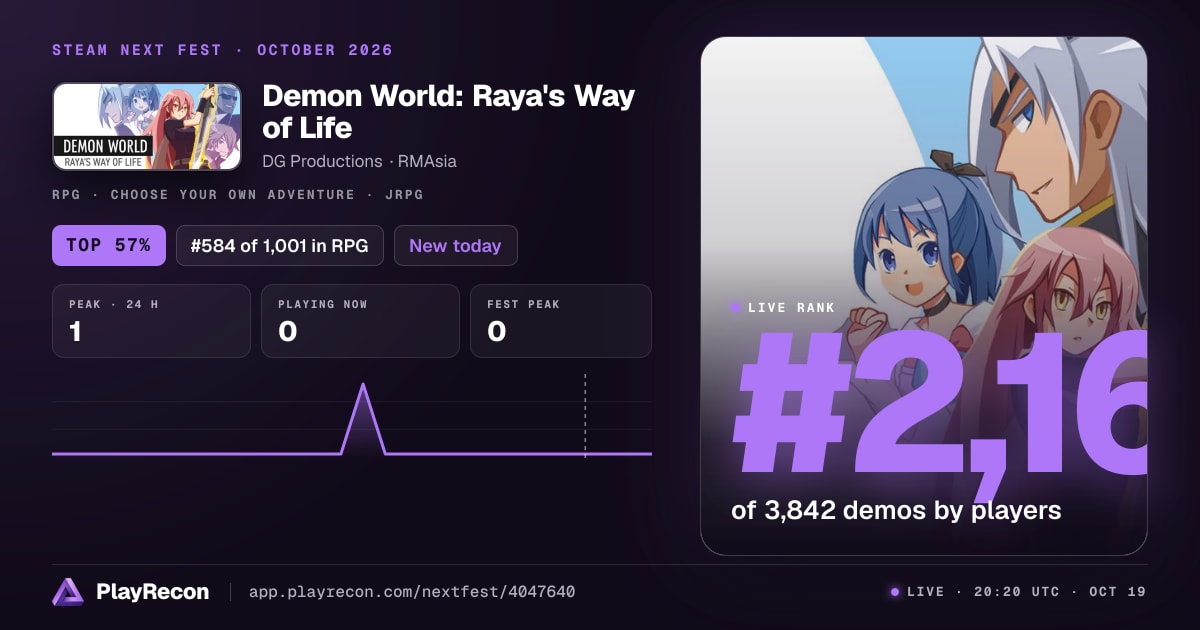Click the PlayRecon triangle logo icon

click(68, 592)
